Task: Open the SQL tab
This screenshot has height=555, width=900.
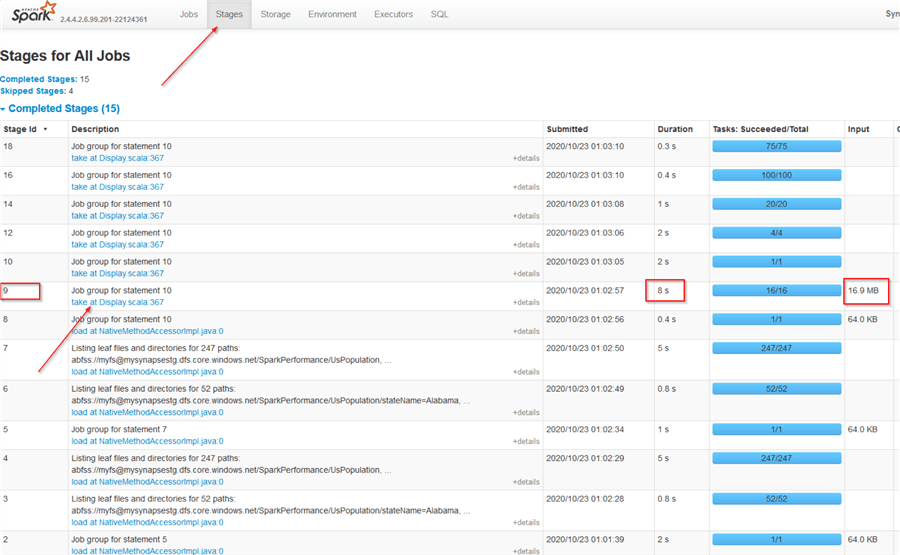Action: (x=439, y=14)
